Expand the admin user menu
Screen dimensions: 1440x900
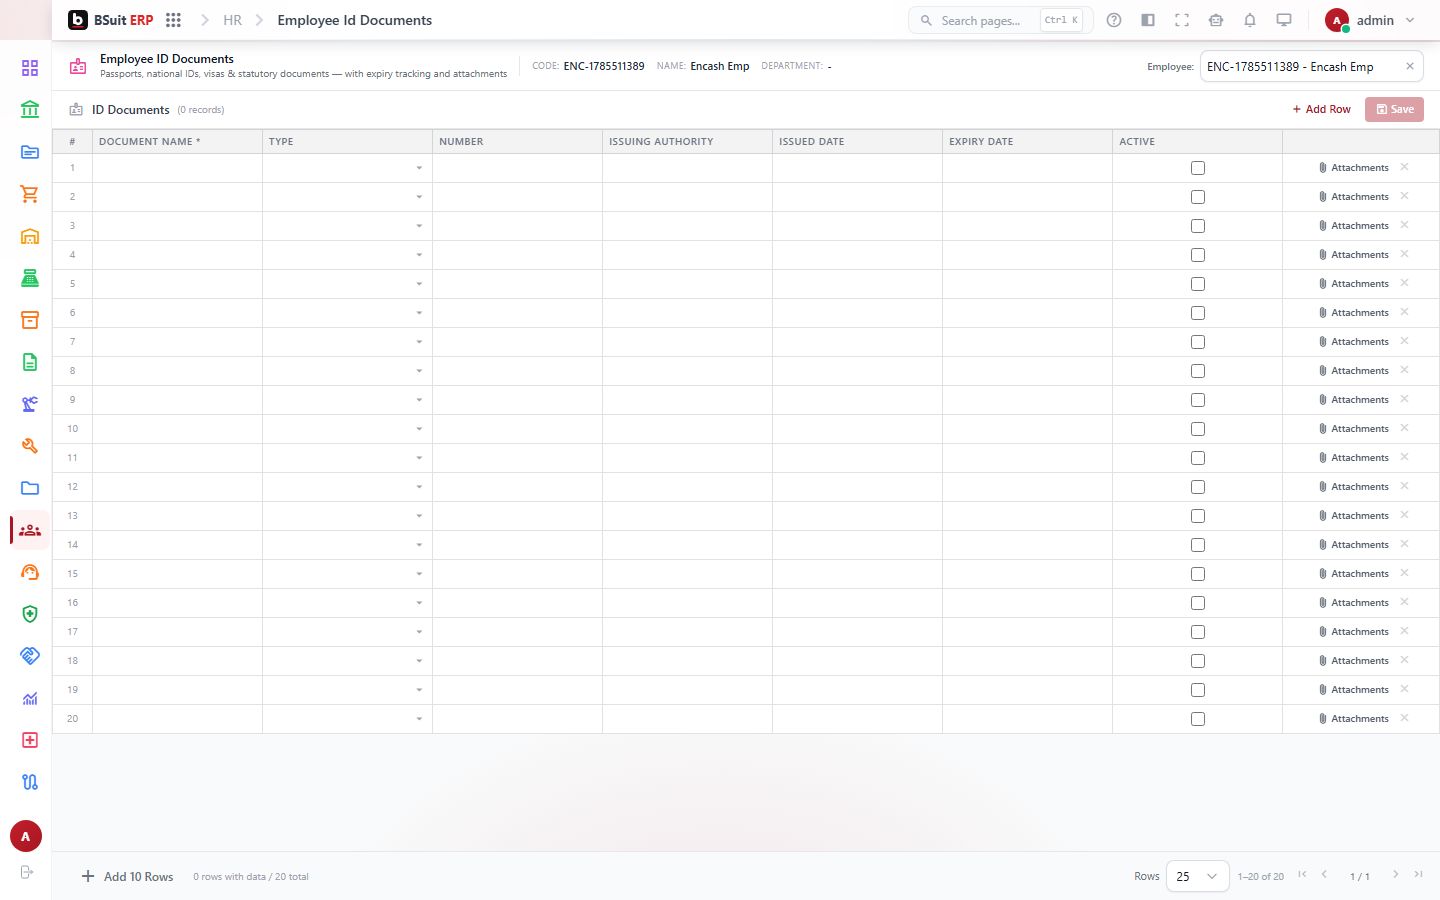click(x=1370, y=20)
